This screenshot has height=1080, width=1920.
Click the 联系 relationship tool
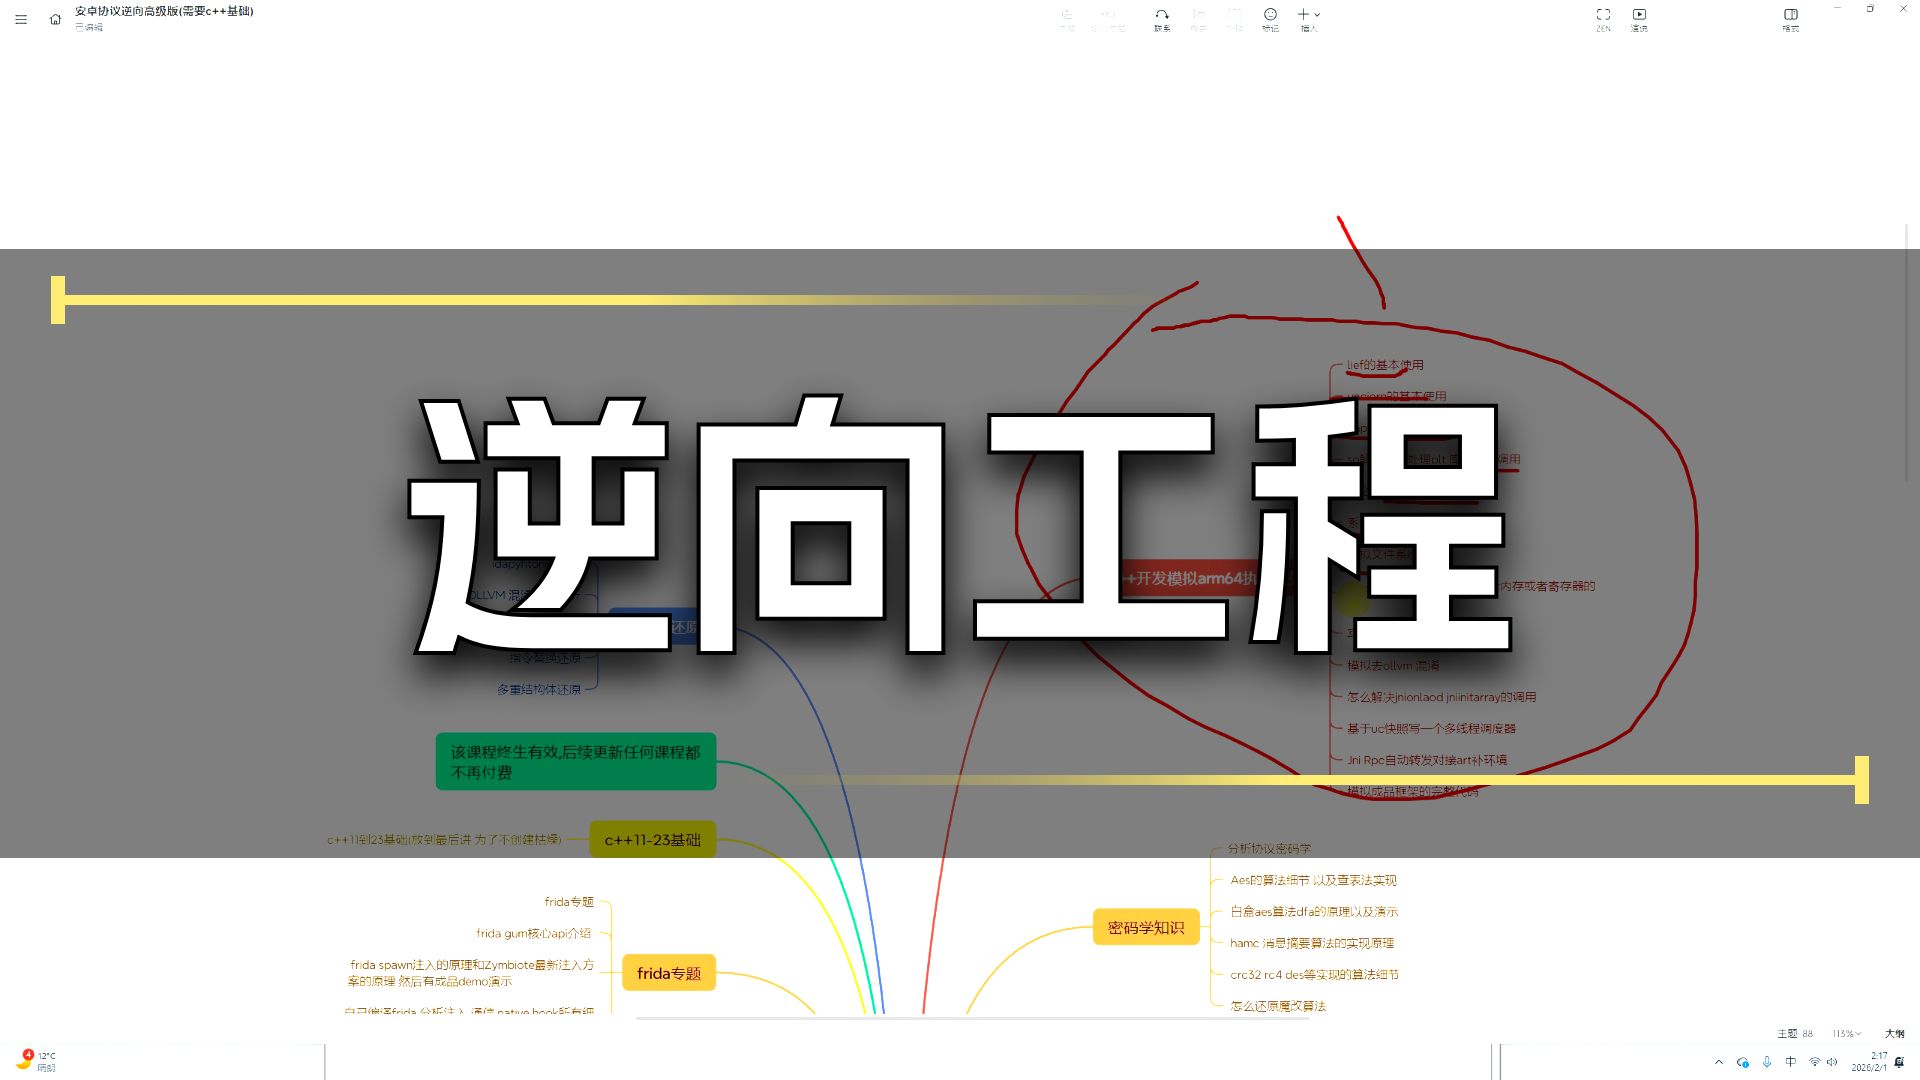coord(1162,19)
